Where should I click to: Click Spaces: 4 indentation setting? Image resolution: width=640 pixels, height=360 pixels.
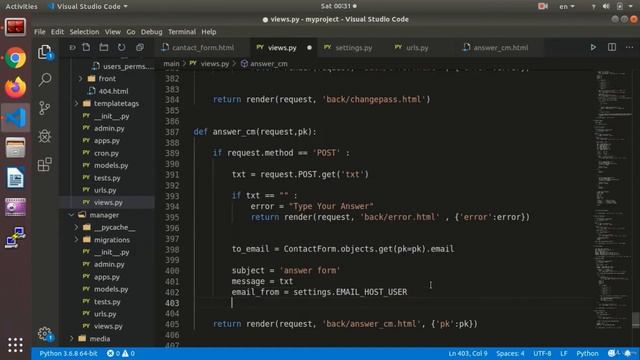(x=510, y=353)
